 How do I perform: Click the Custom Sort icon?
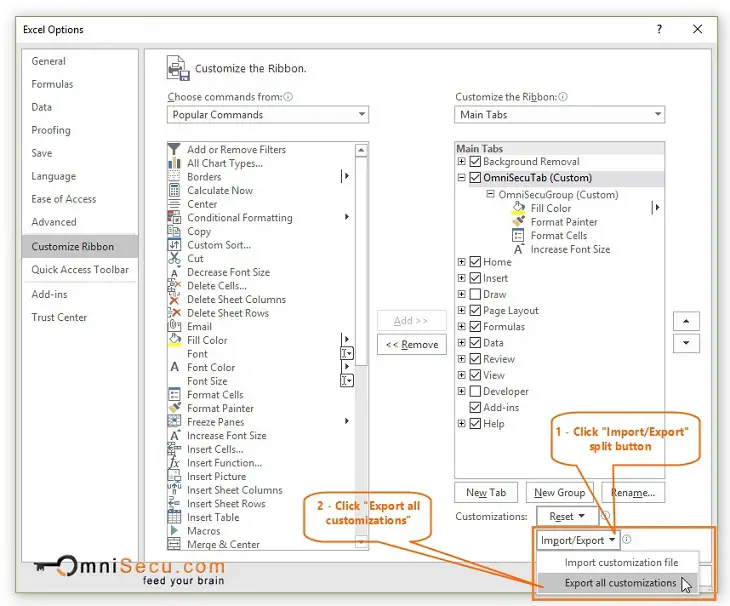pyautogui.click(x=174, y=245)
